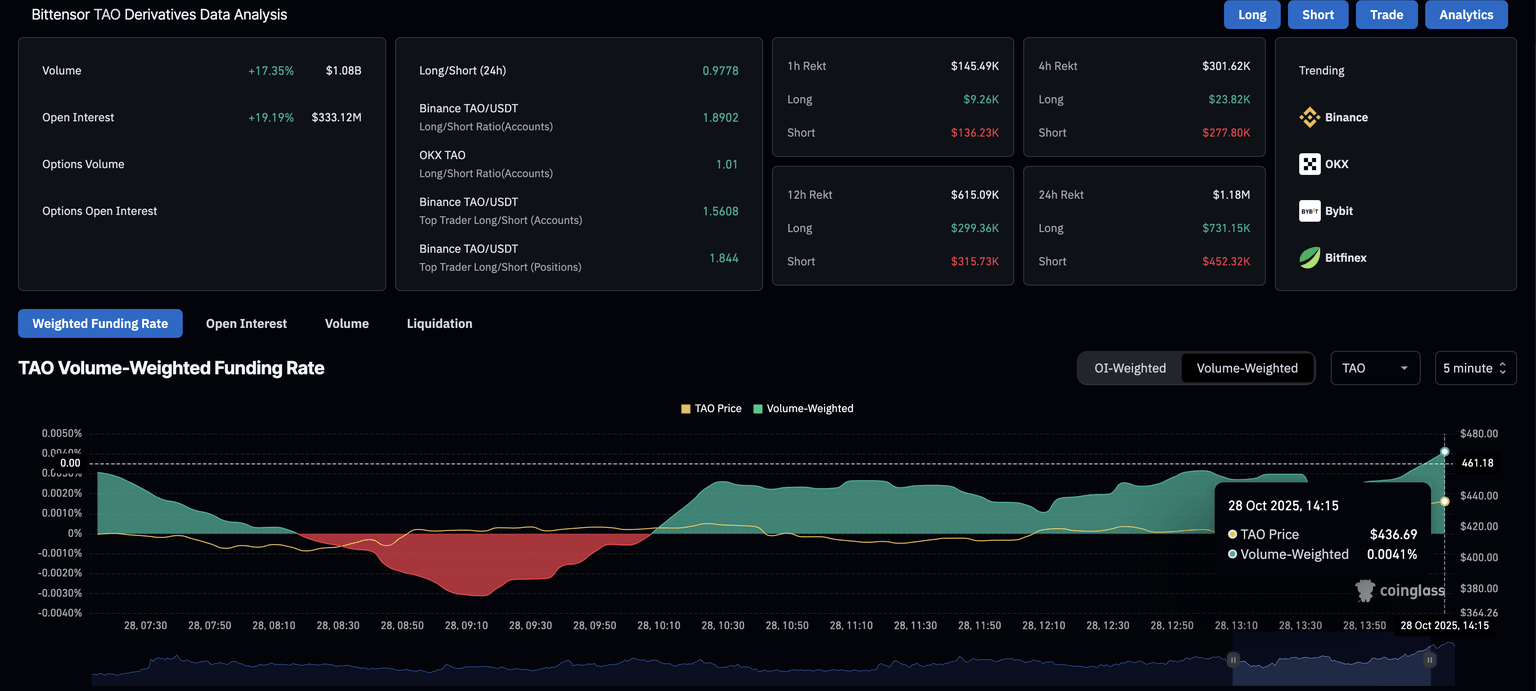The height and width of the screenshot is (691, 1536).
Task: Open the Analytics button
Action: click(1466, 15)
